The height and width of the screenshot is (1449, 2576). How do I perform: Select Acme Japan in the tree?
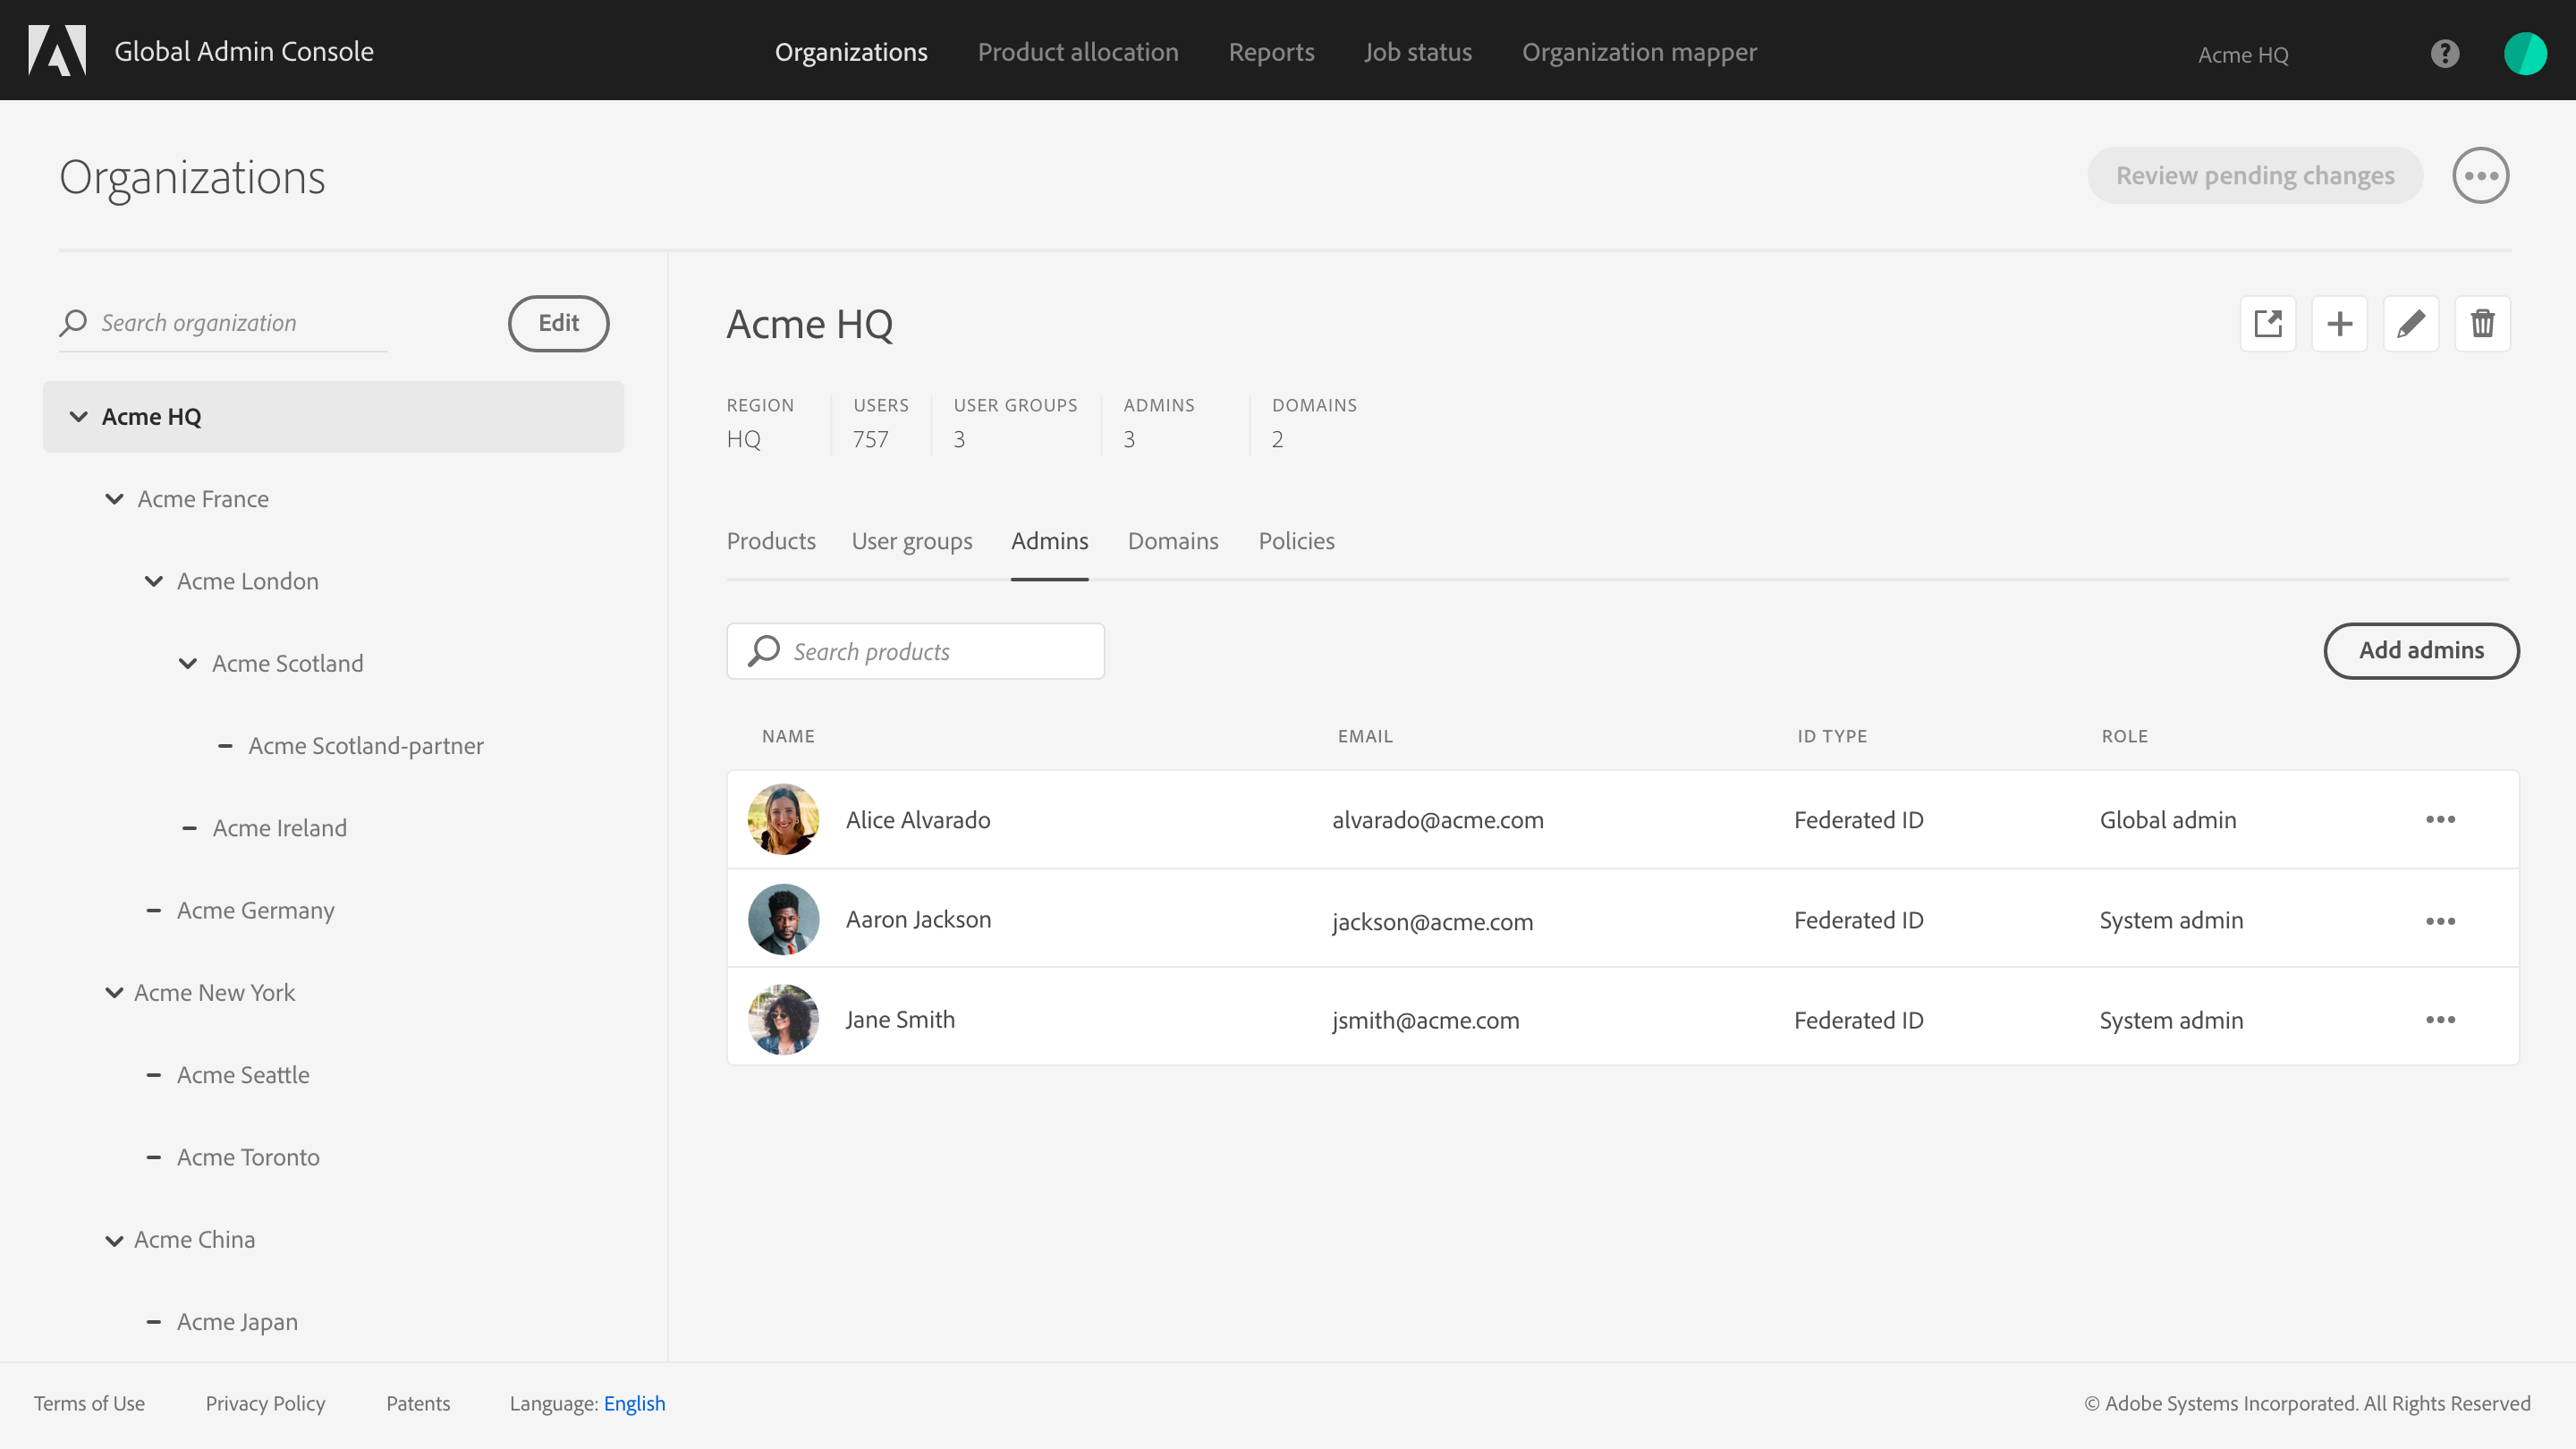(x=237, y=1322)
